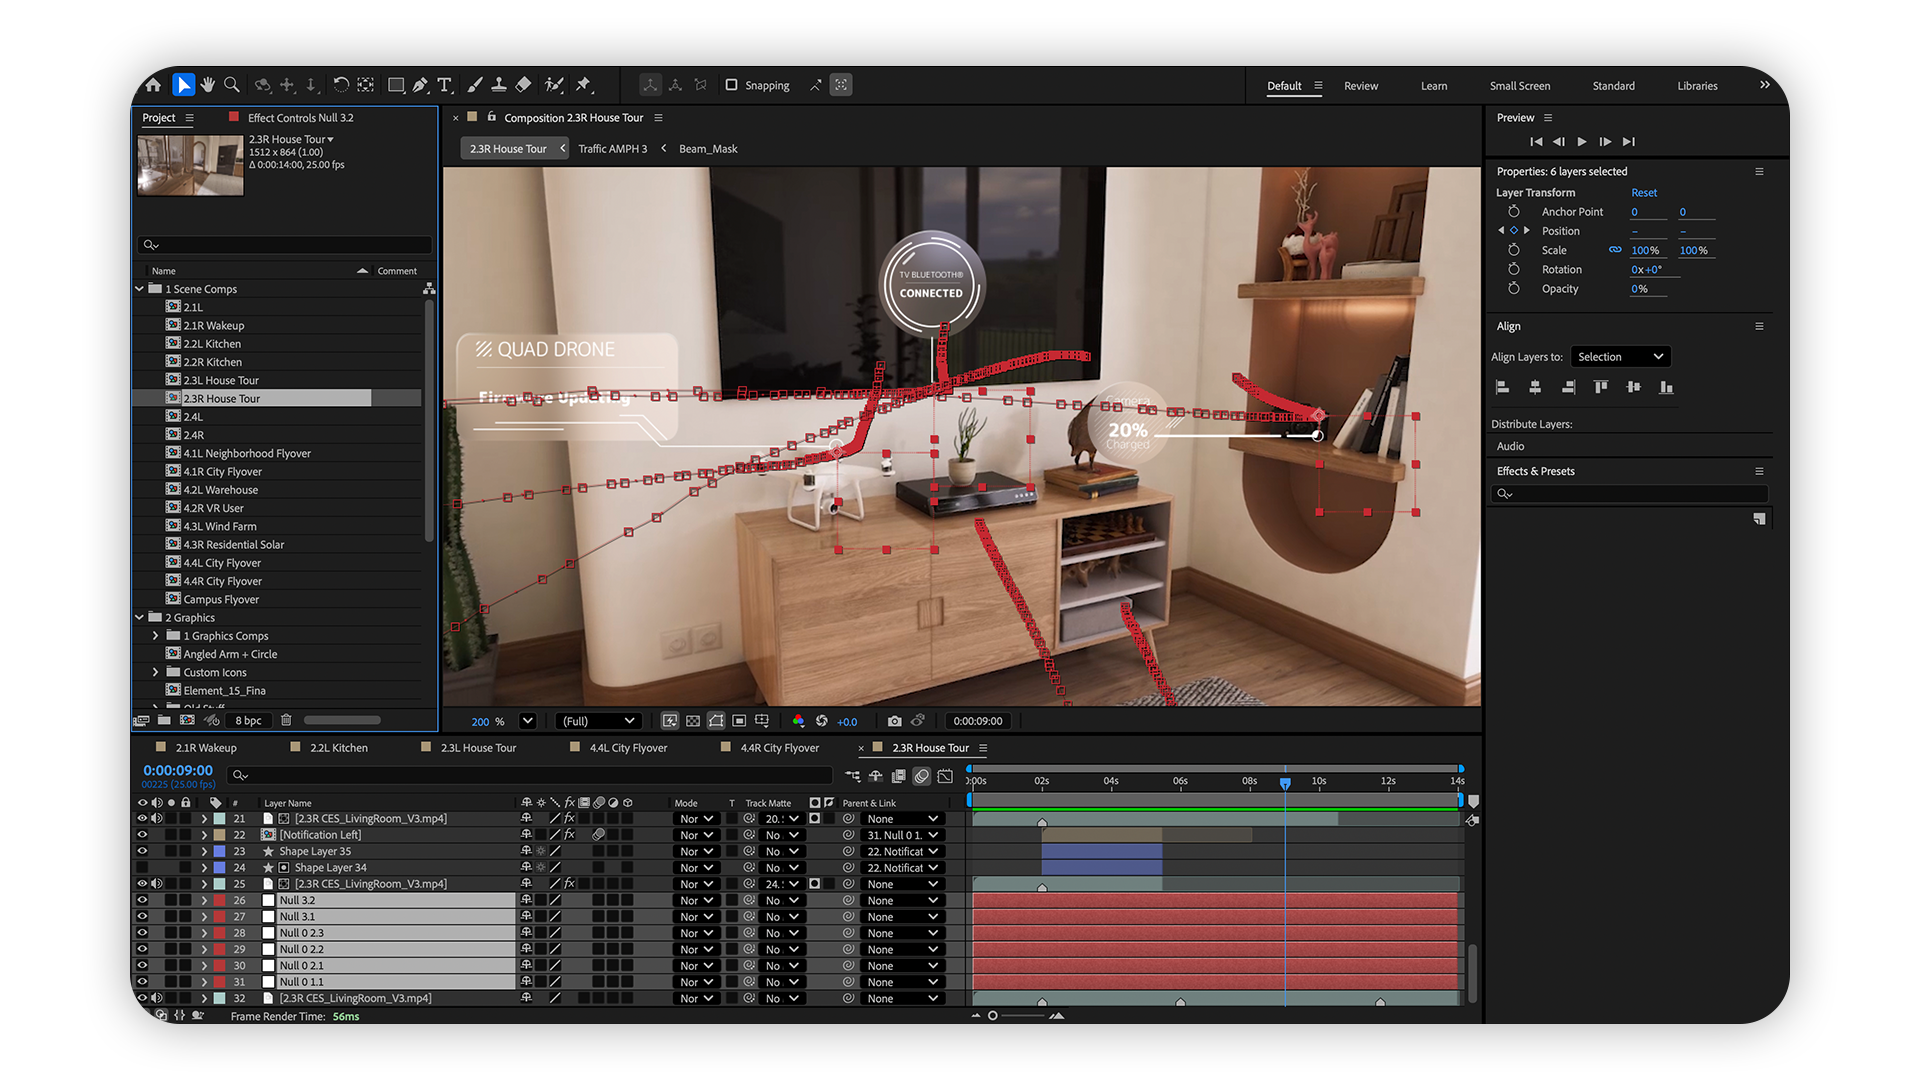Select the Pen tool

[420, 85]
